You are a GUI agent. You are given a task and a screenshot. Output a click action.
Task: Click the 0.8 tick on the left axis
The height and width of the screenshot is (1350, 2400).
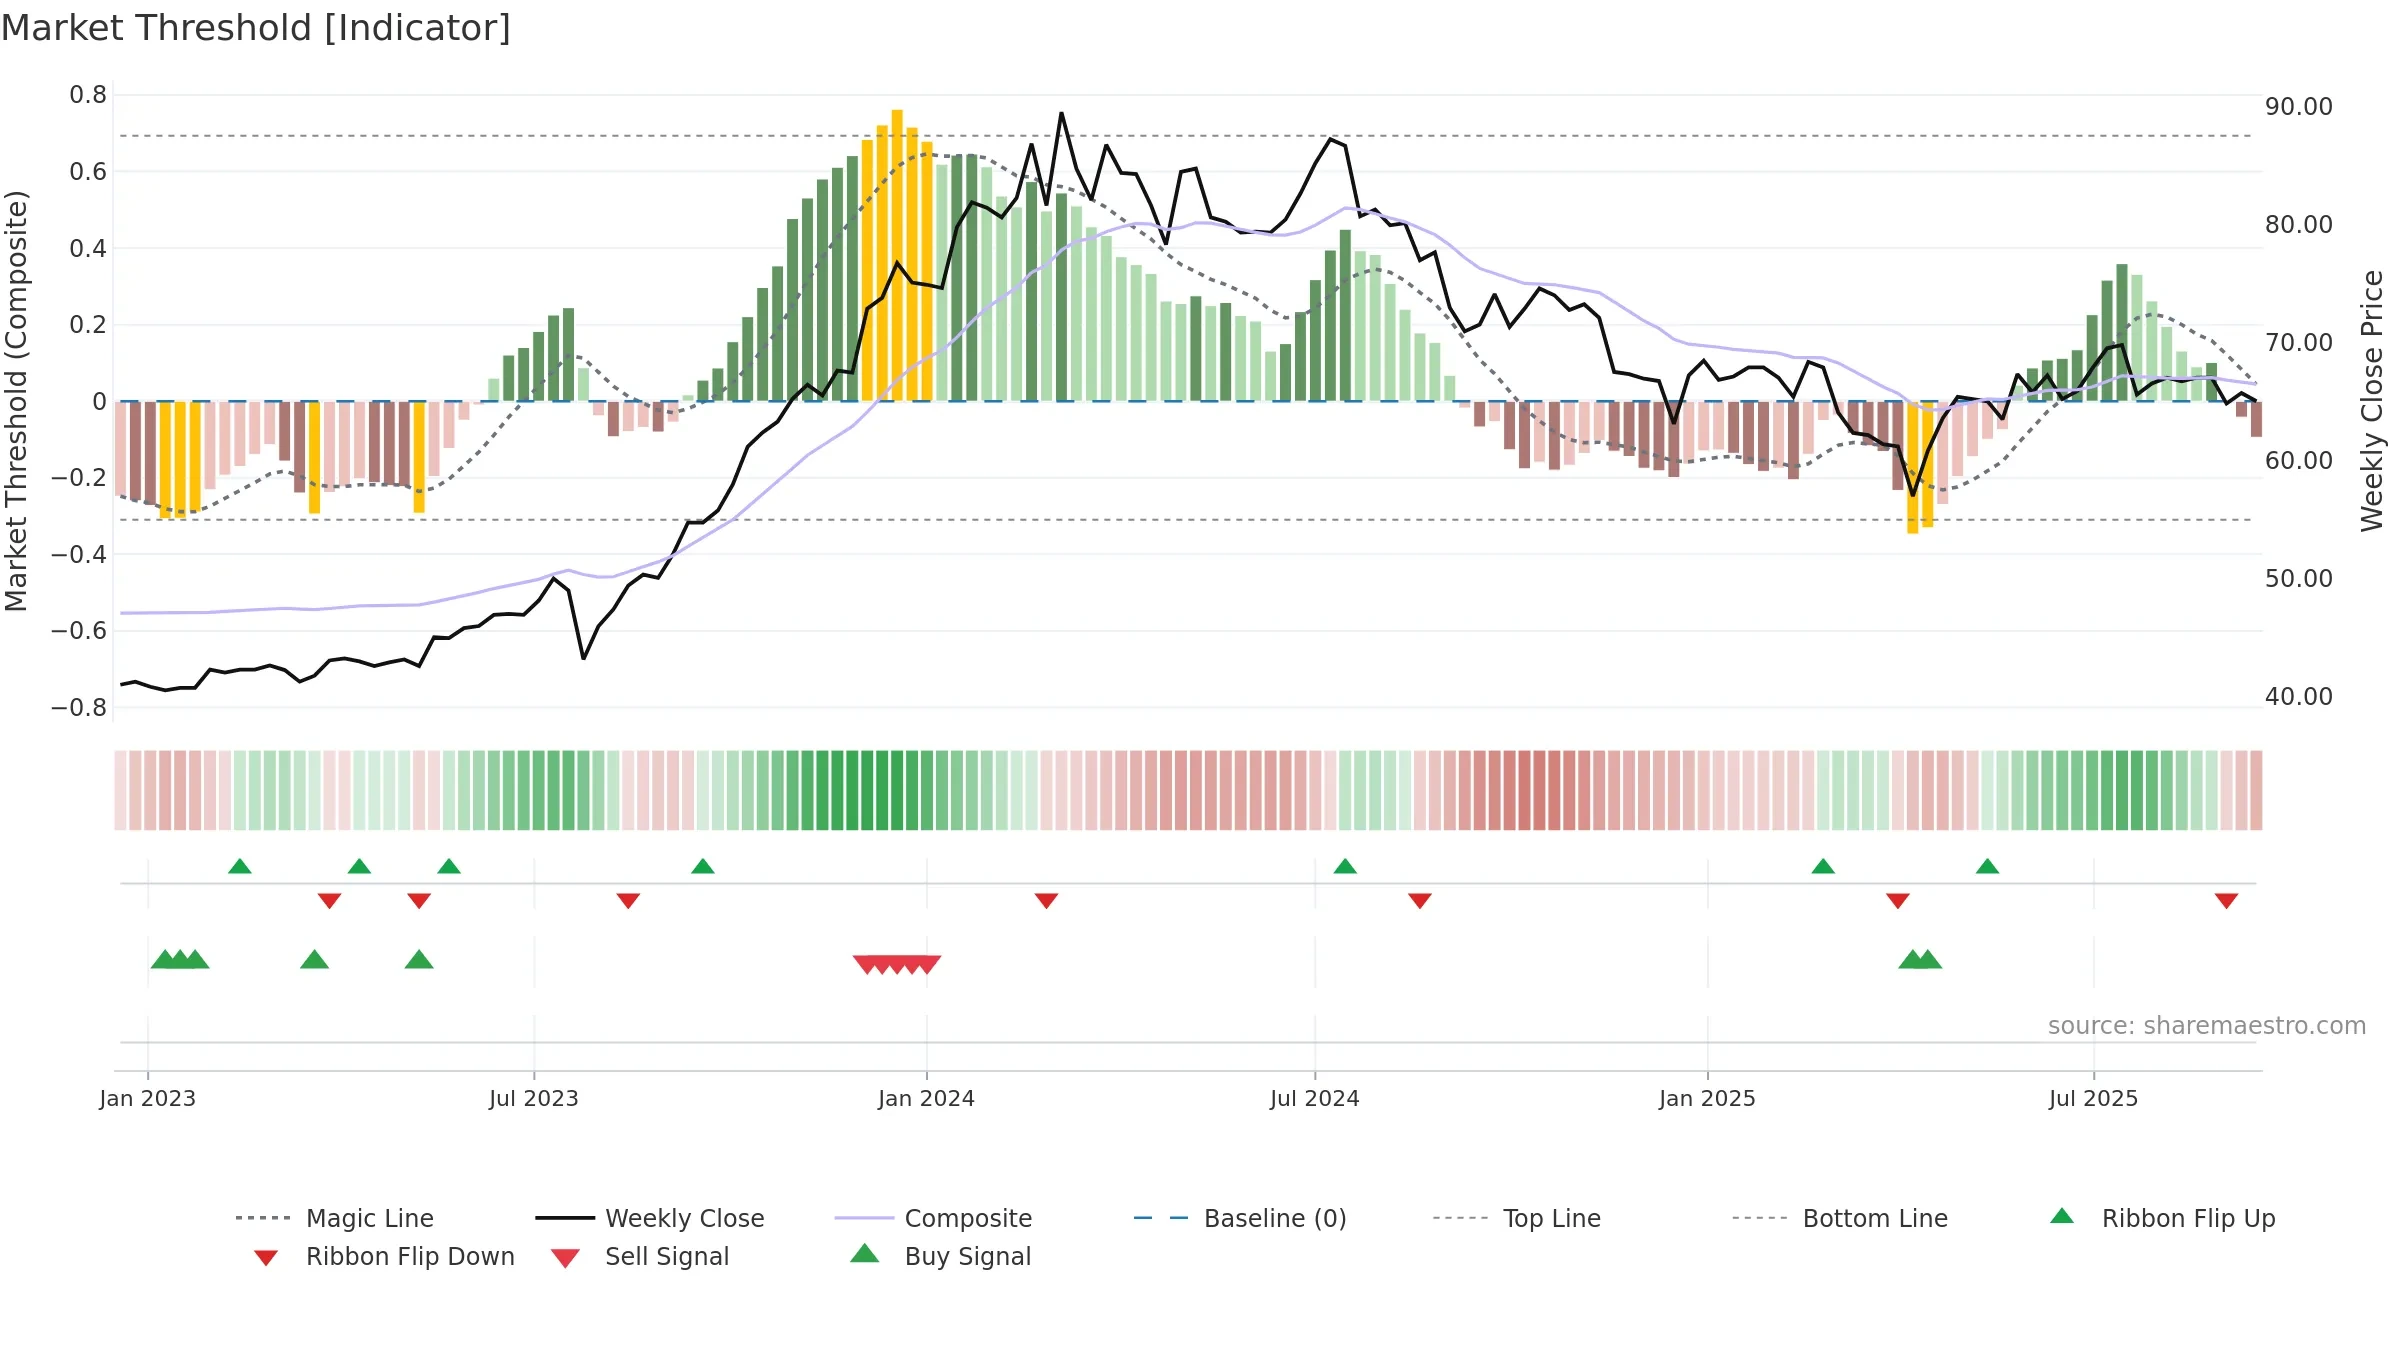[88, 95]
